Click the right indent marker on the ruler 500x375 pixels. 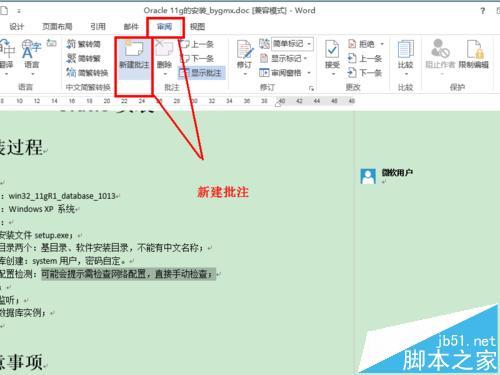click(x=278, y=105)
